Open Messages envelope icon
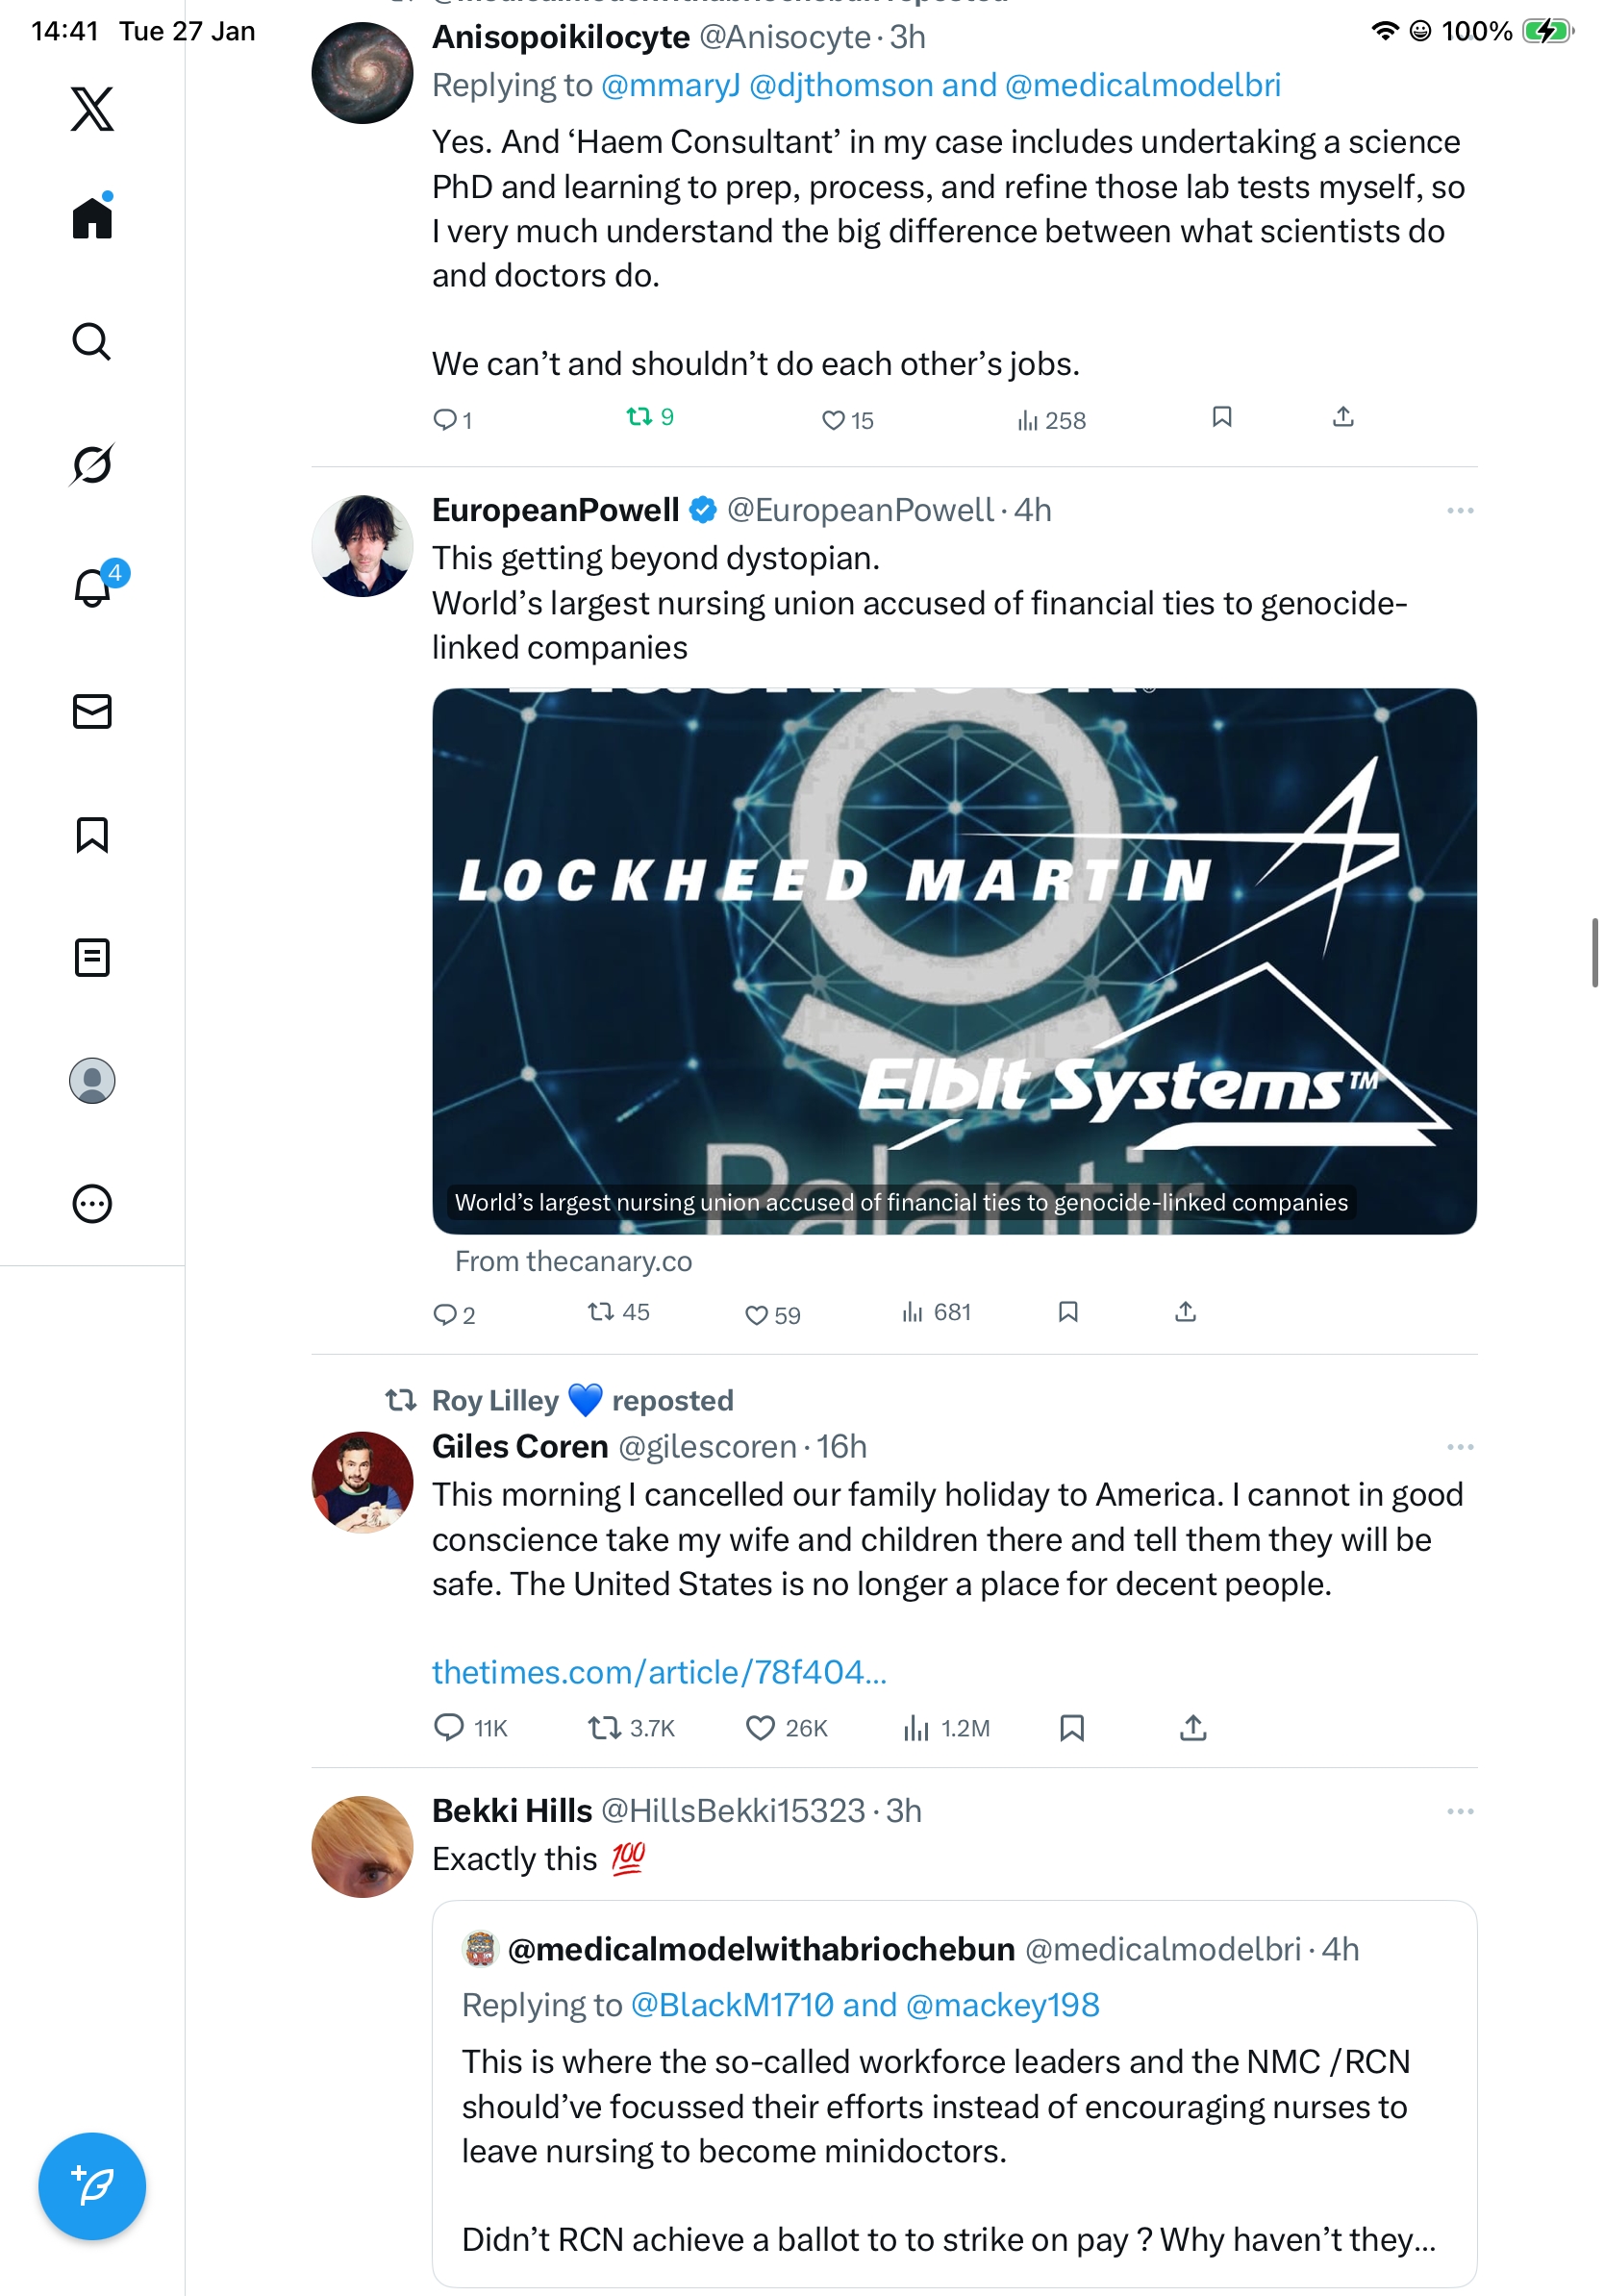 92,711
